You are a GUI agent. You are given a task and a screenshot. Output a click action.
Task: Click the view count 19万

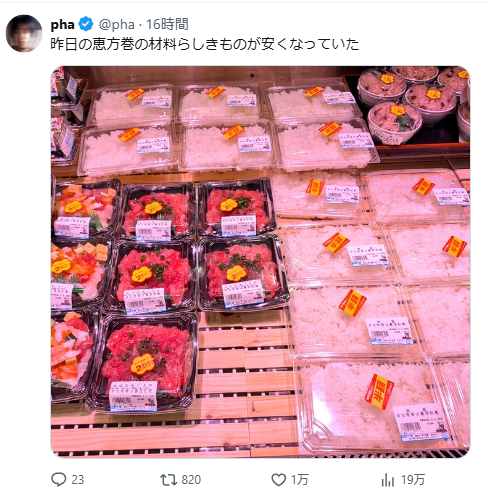click(x=413, y=480)
